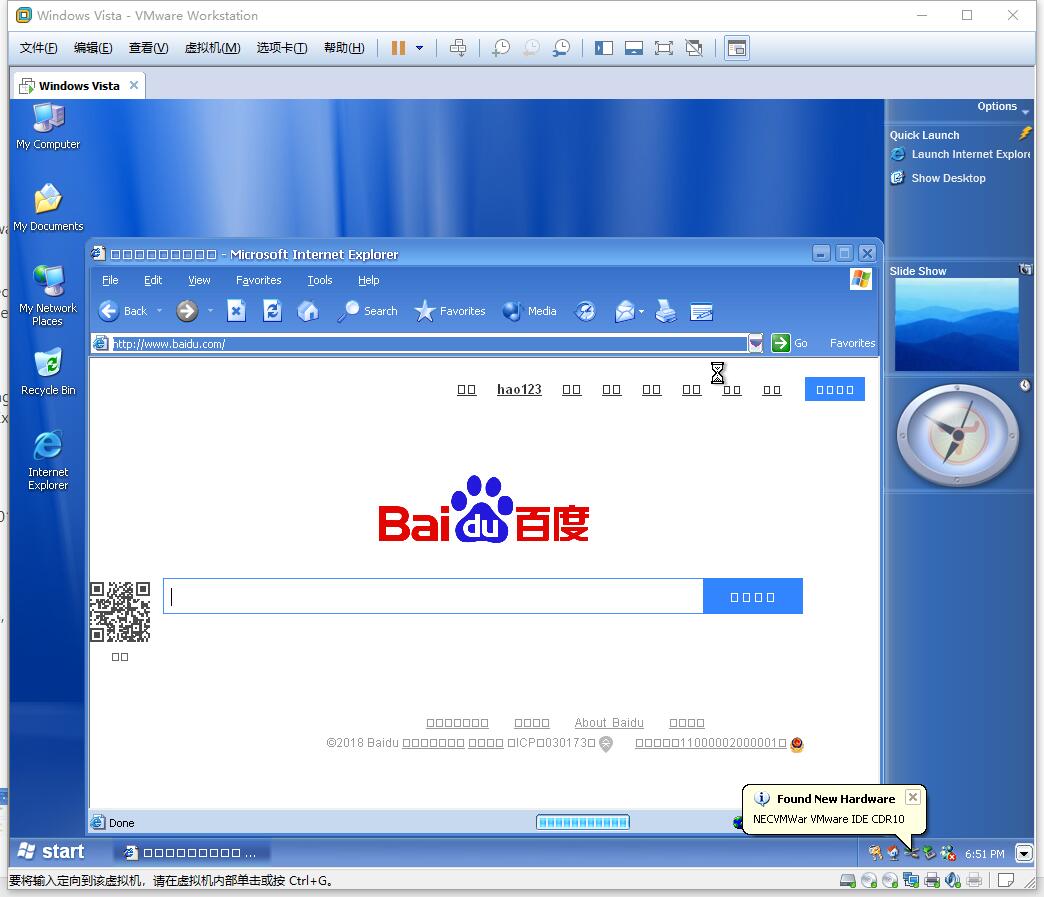Click Launch Internet Explorer in Quick Launch
Screen dimensions: 1044x897
961,154
